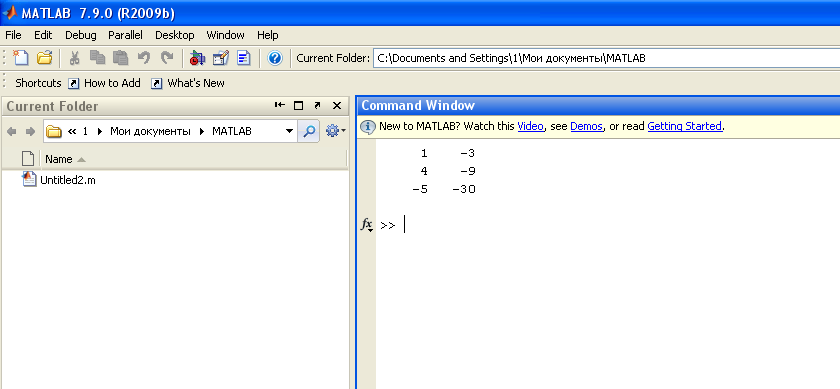The image size is (840, 389).
Task: Click the Command Window title bar
Action: 598,106
